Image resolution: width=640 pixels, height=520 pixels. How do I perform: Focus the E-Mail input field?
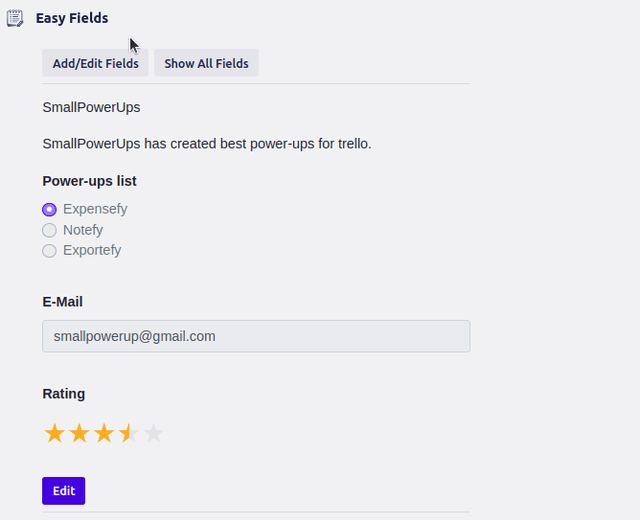click(x=256, y=336)
